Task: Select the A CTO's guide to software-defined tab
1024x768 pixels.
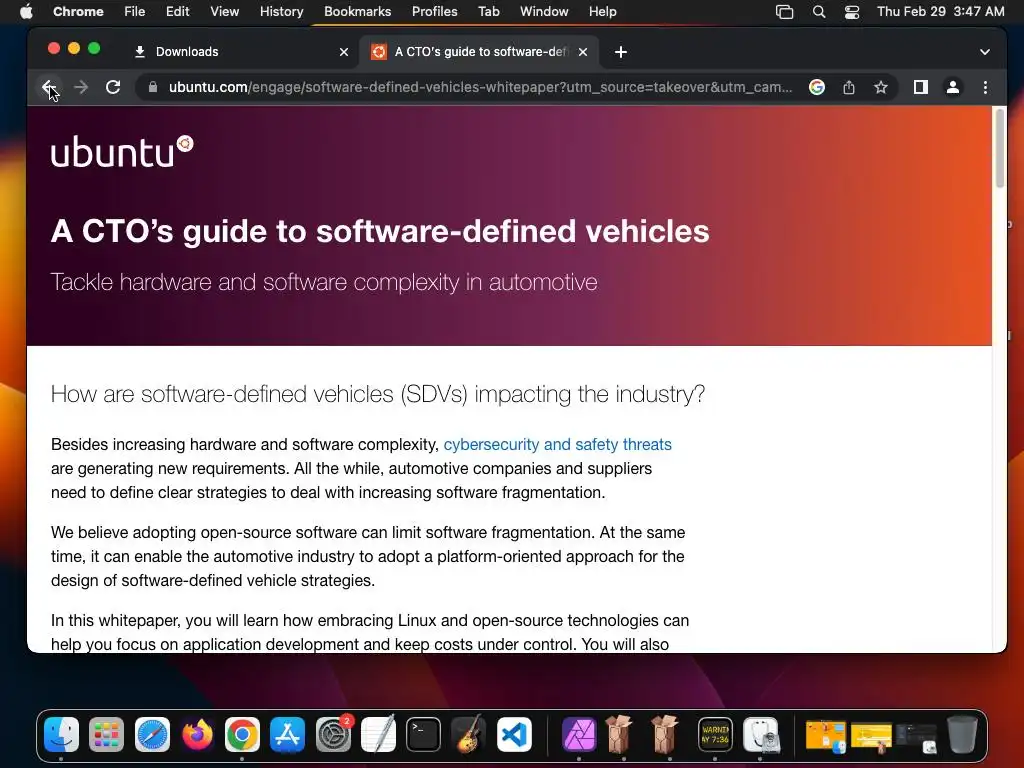Action: point(479,52)
